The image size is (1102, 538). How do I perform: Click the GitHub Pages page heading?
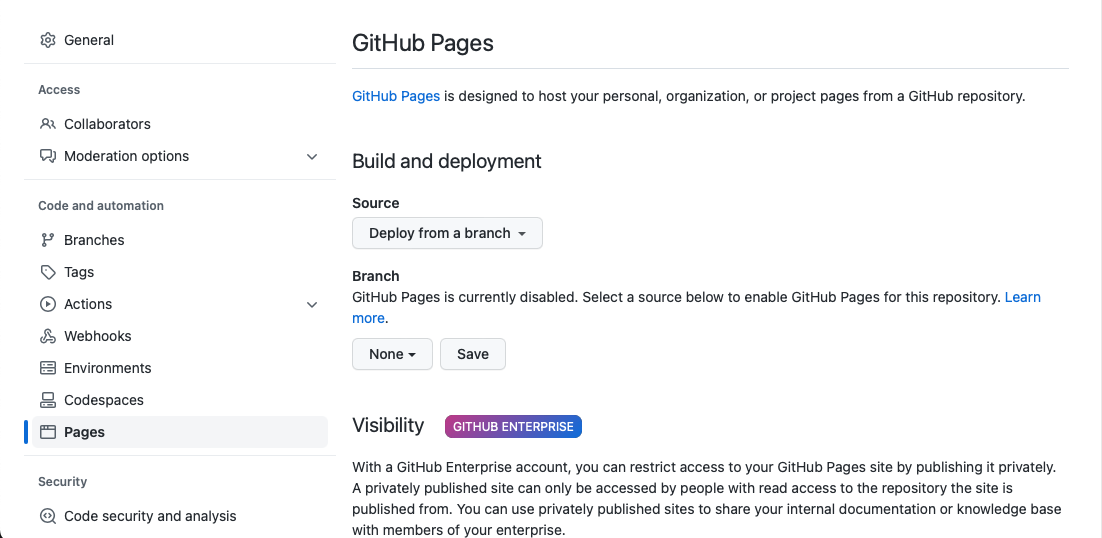click(422, 43)
